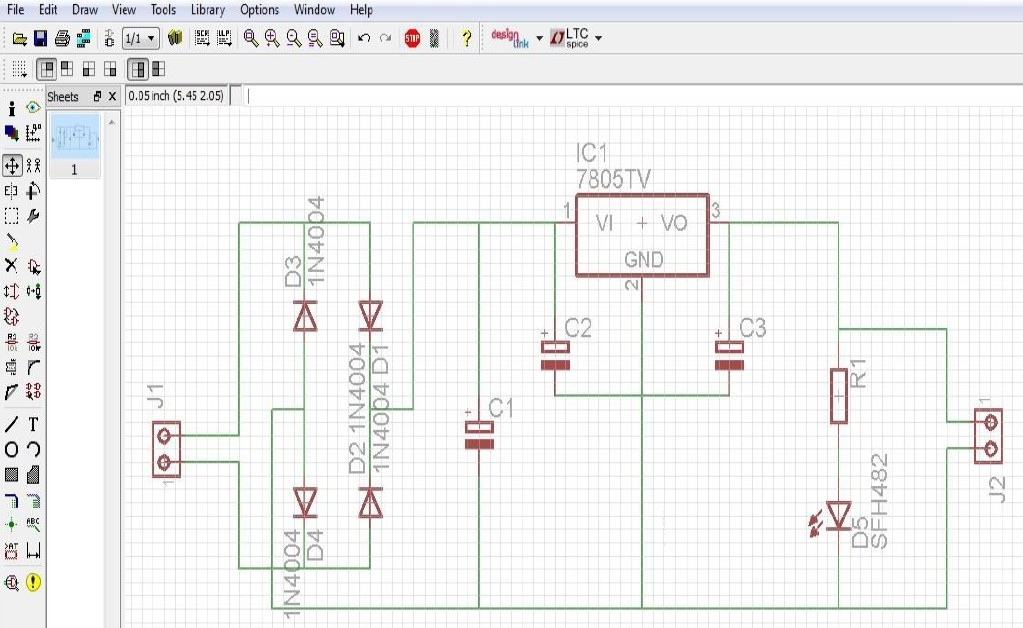The width and height of the screenshot is (1023, 628).
Task: Choose the Circle drawing tool
Action: point(12,450)
